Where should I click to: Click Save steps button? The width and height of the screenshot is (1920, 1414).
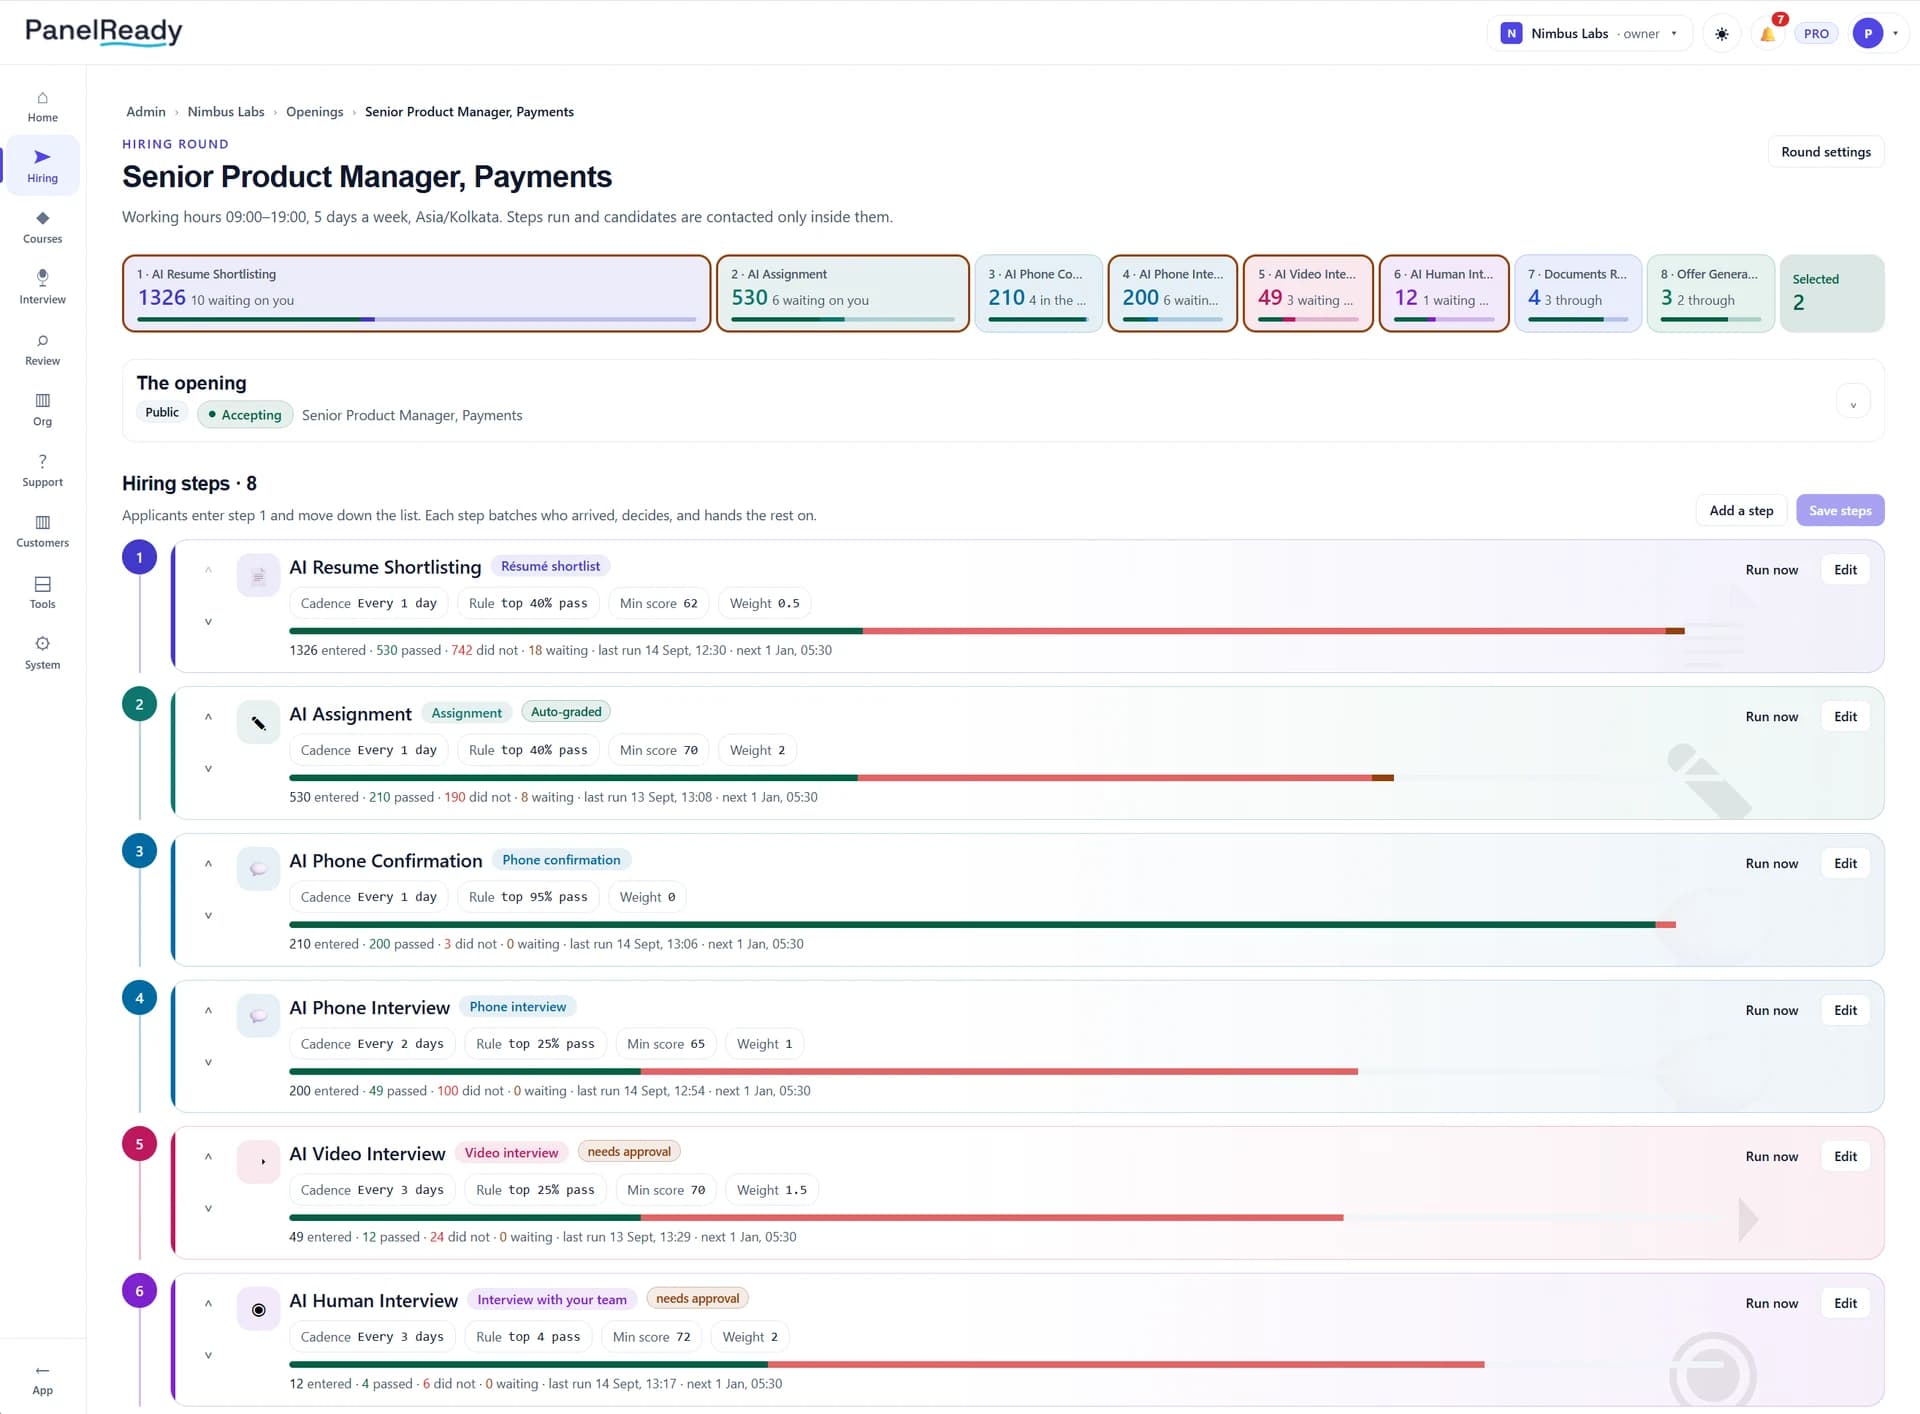[1839, 511]
